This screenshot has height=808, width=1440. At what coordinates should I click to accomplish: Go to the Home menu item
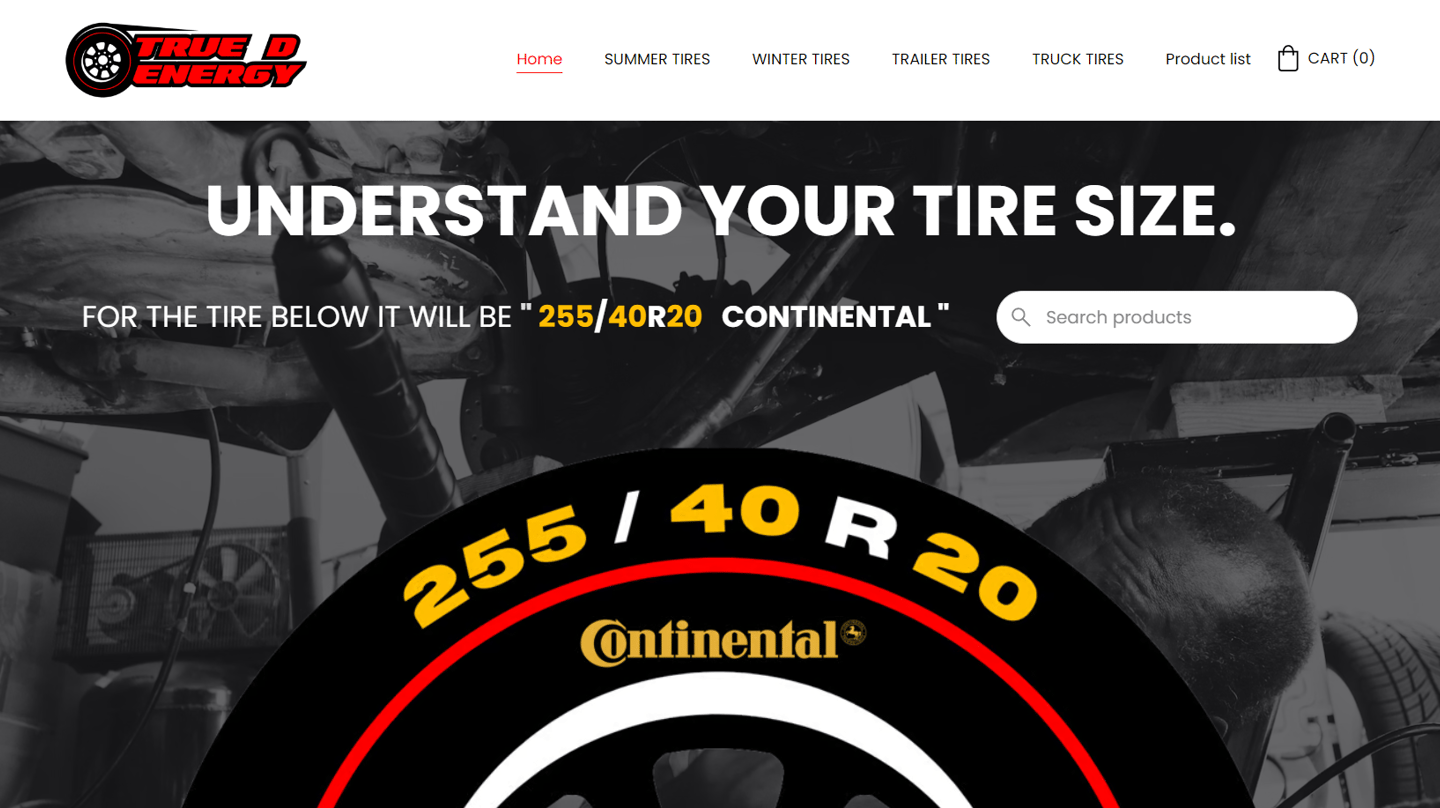coord(539,59)
